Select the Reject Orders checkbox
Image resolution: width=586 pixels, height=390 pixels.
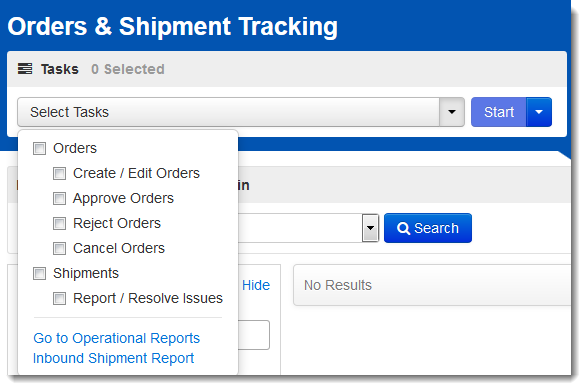pos(59,223)
